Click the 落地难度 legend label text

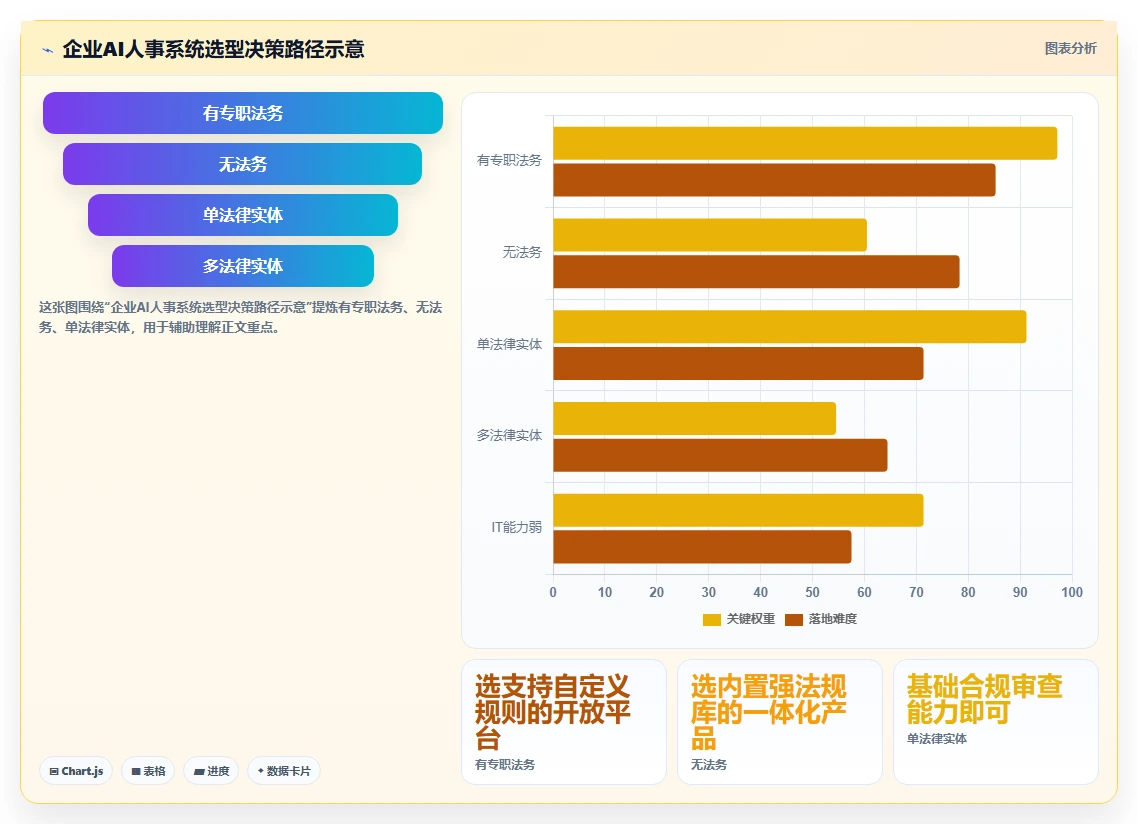click(x=833, y=619)
